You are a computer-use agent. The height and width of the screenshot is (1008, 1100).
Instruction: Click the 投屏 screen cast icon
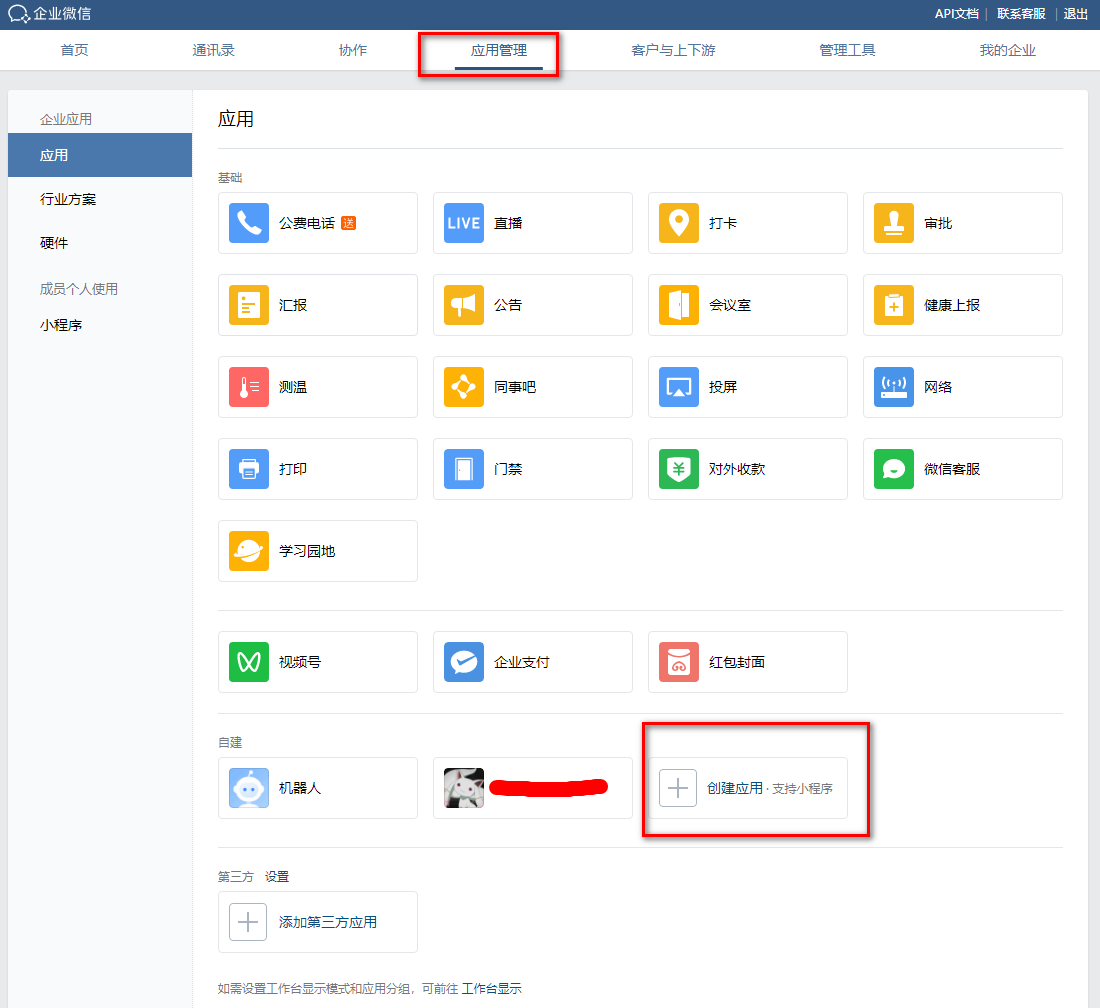tap(679, 387)
